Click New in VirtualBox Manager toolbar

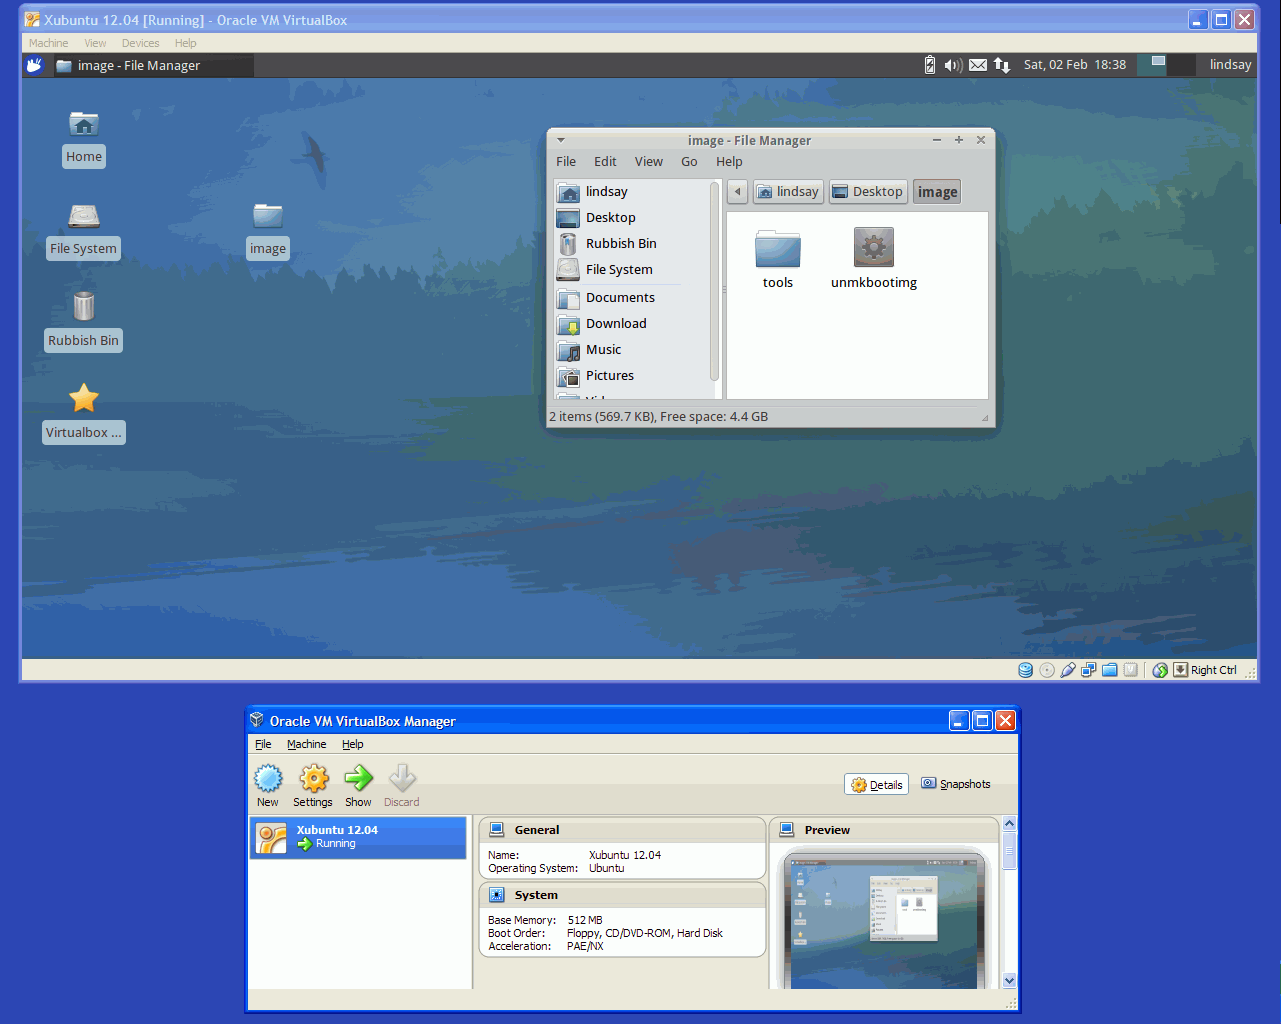pyautogui.click(x=268, y=786)
